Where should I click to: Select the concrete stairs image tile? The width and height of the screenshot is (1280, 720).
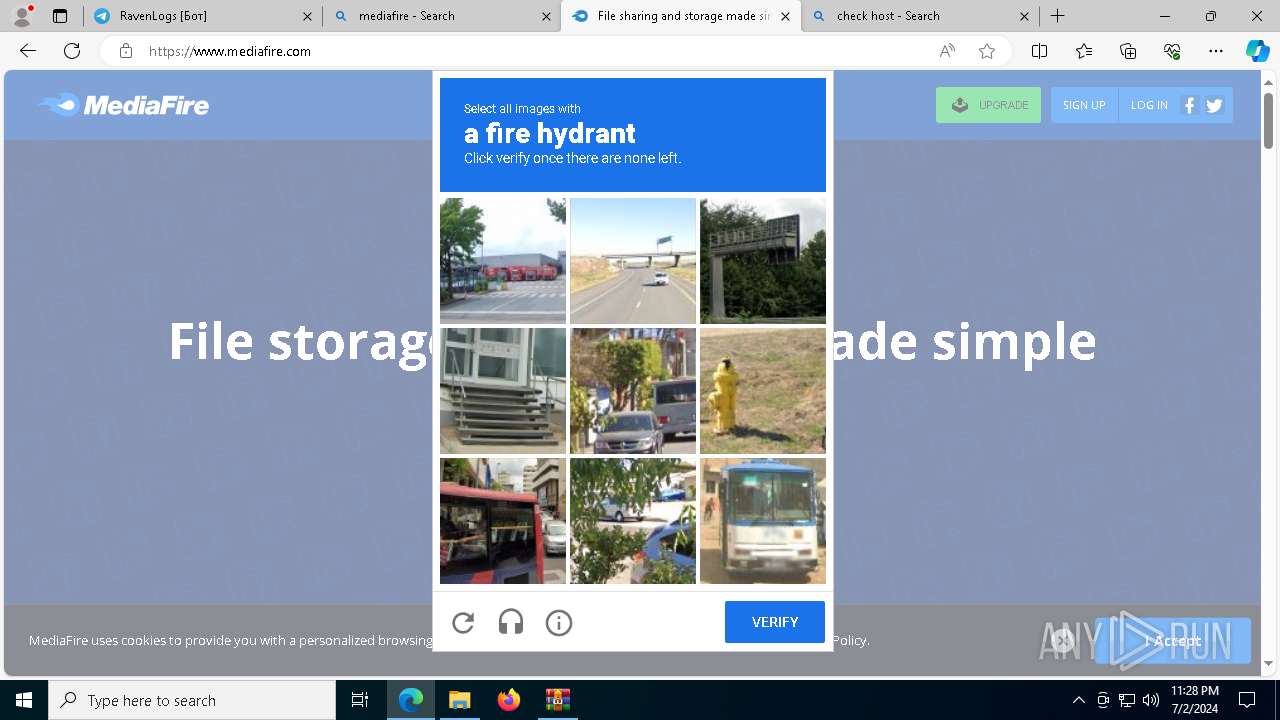coord(503,391)
